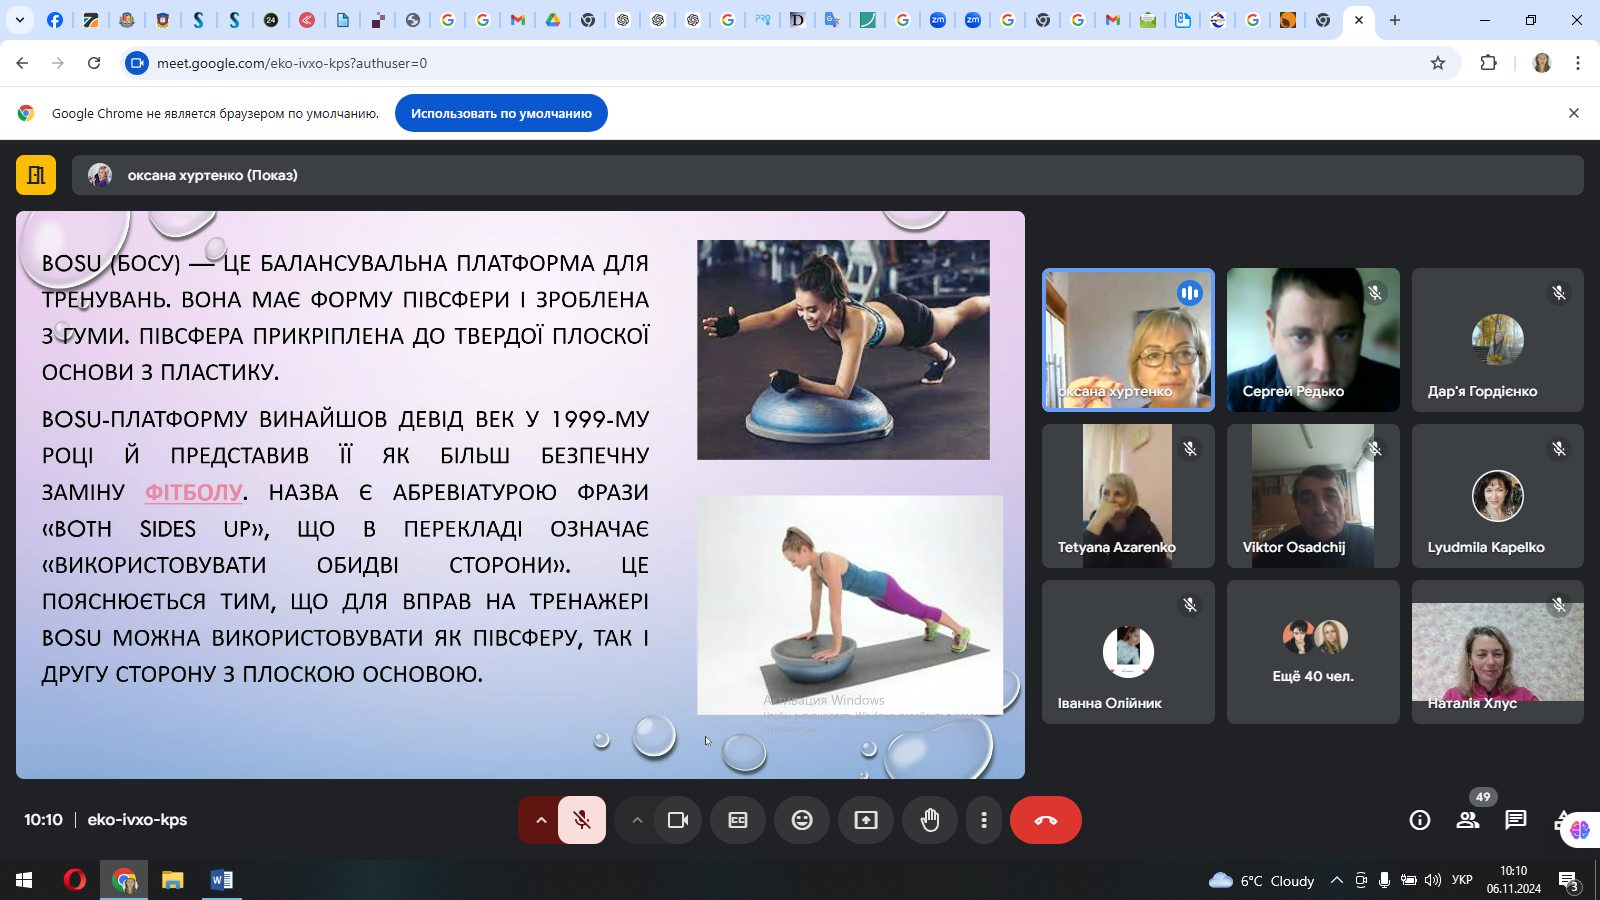
Task: Open meeting details info icon
Action: pyautogui.click(x=1420, y=820)
